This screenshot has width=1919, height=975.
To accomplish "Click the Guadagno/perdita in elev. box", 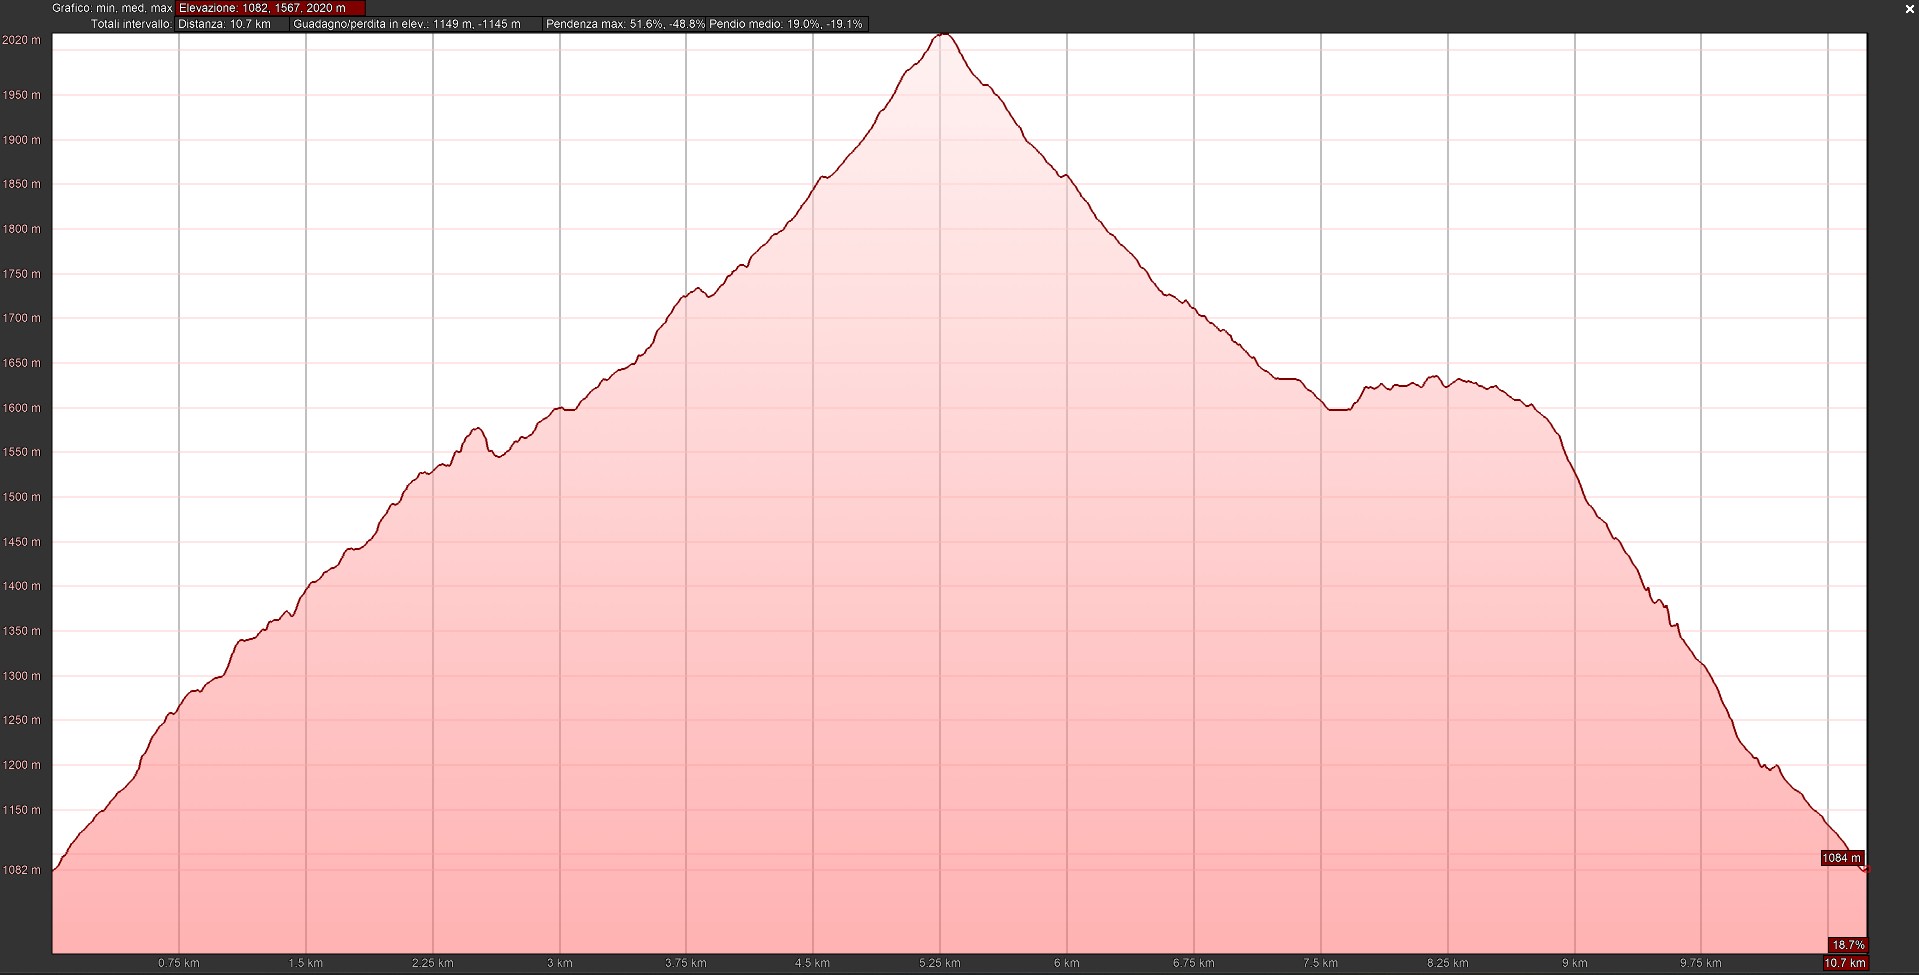I will click(416, 24).
